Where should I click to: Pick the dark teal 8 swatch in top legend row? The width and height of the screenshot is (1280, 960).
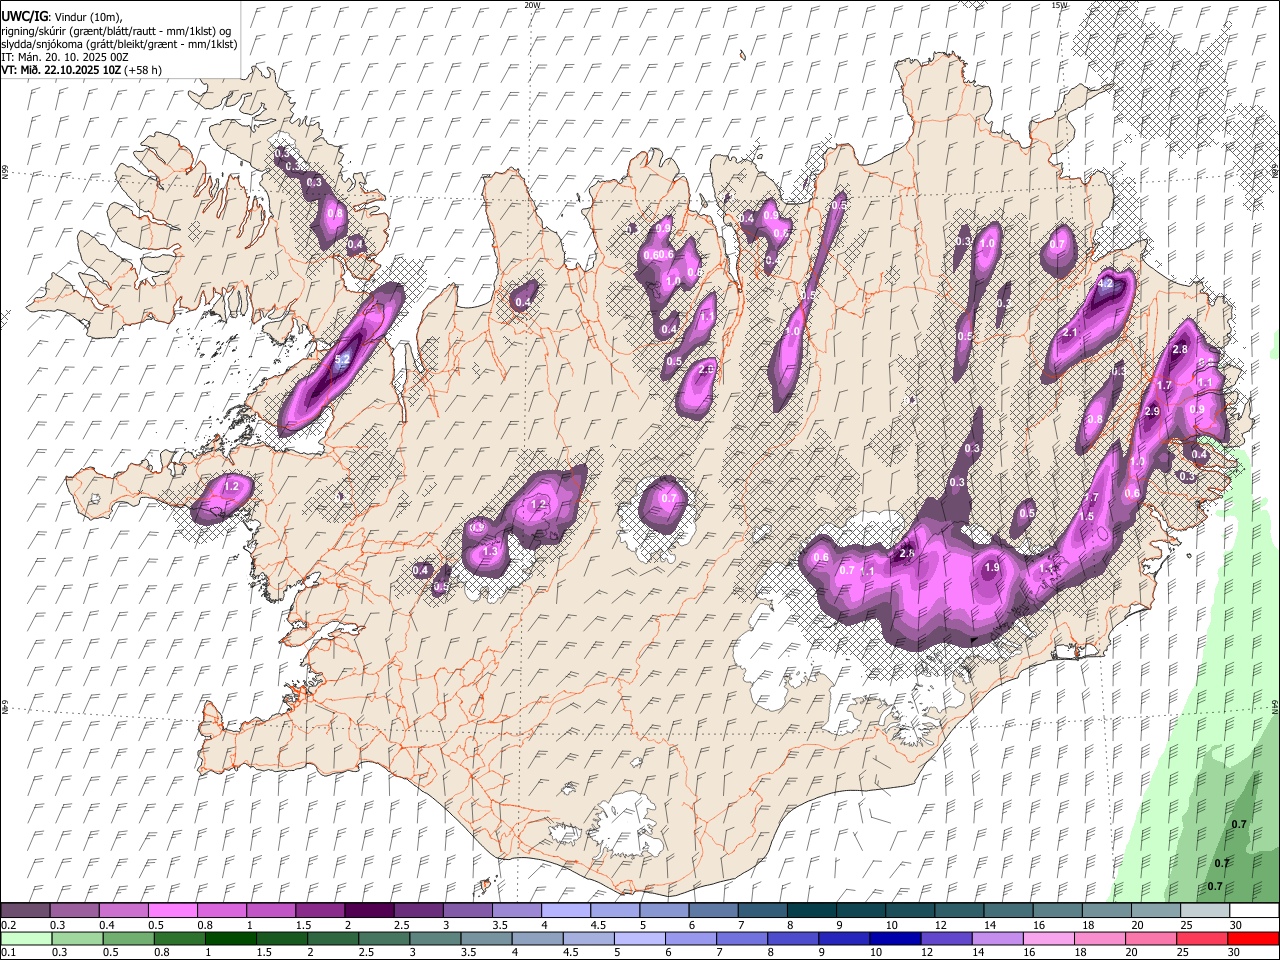click(811, 911)
